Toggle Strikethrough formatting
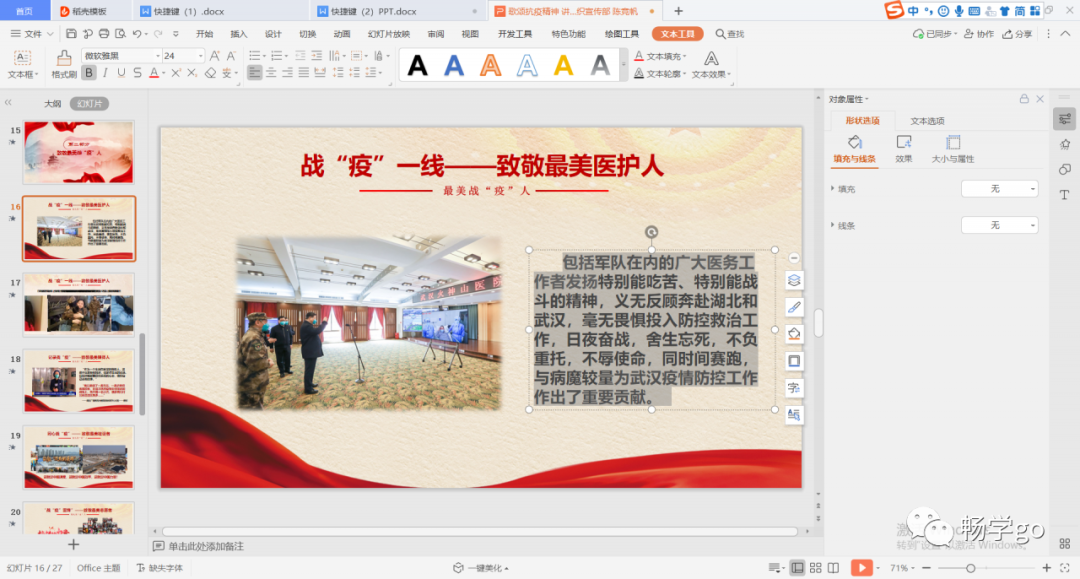The width and height of the screenshot is (1080, 579). tap(137, 73)
